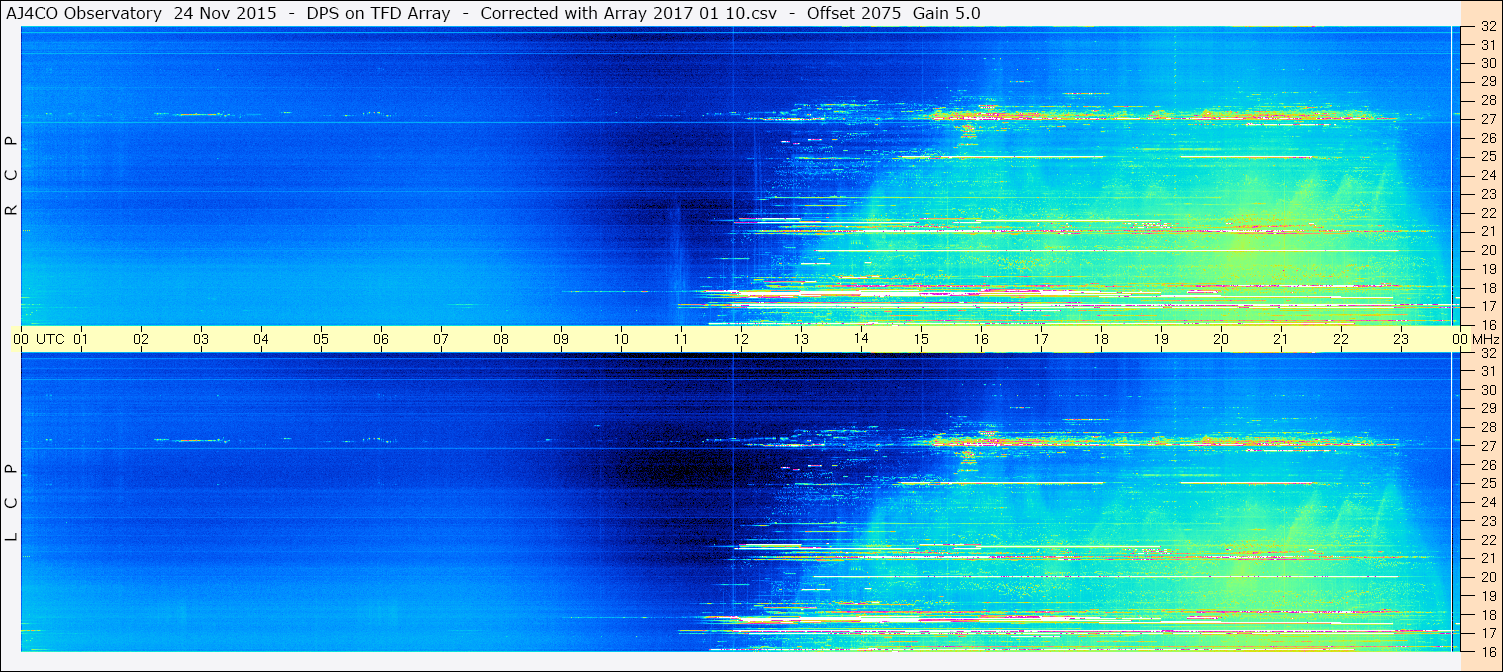Click 18 MHz on lower LCP scale
The image size is (1503, 672).
pos(1487,614)
